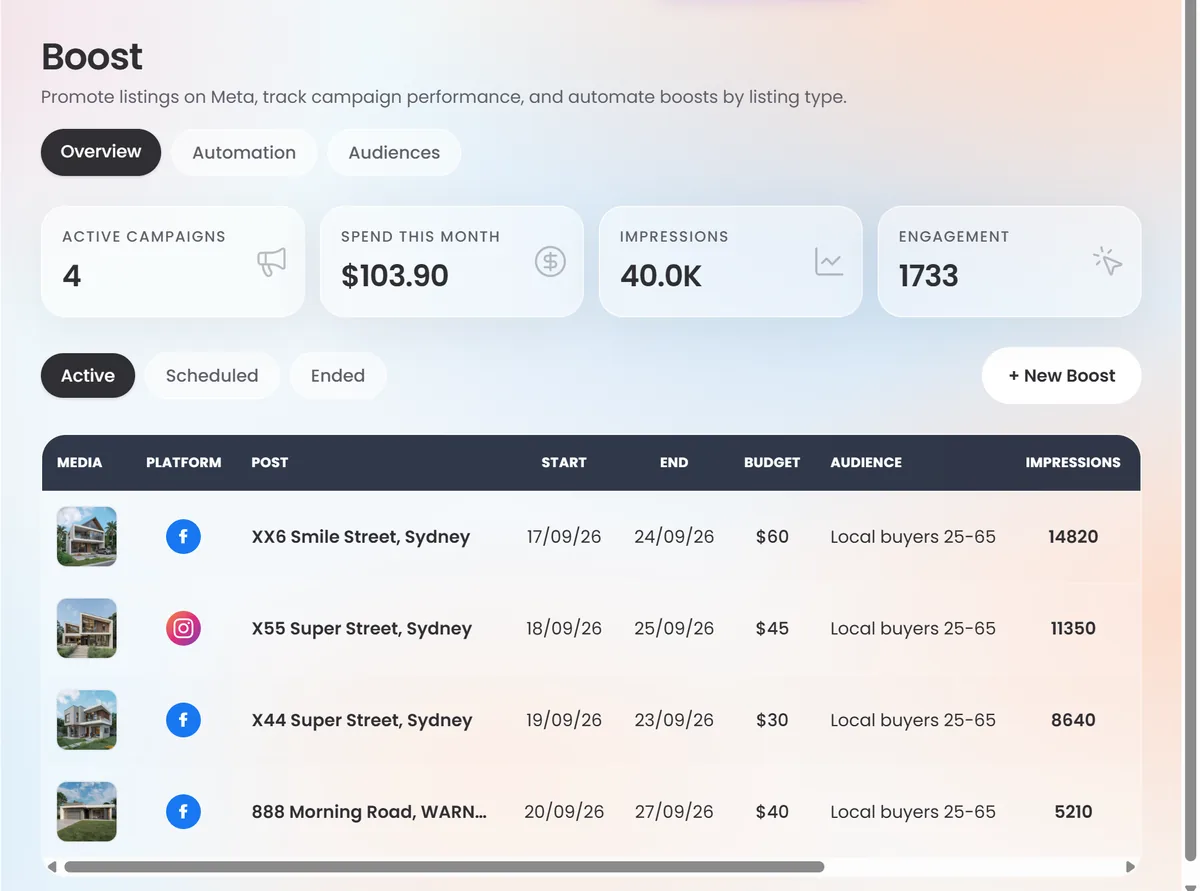Open thumbnail of XX6 Smile Street listing
1200x891 pixels.
pyautogui.click(x=87, y=537)
